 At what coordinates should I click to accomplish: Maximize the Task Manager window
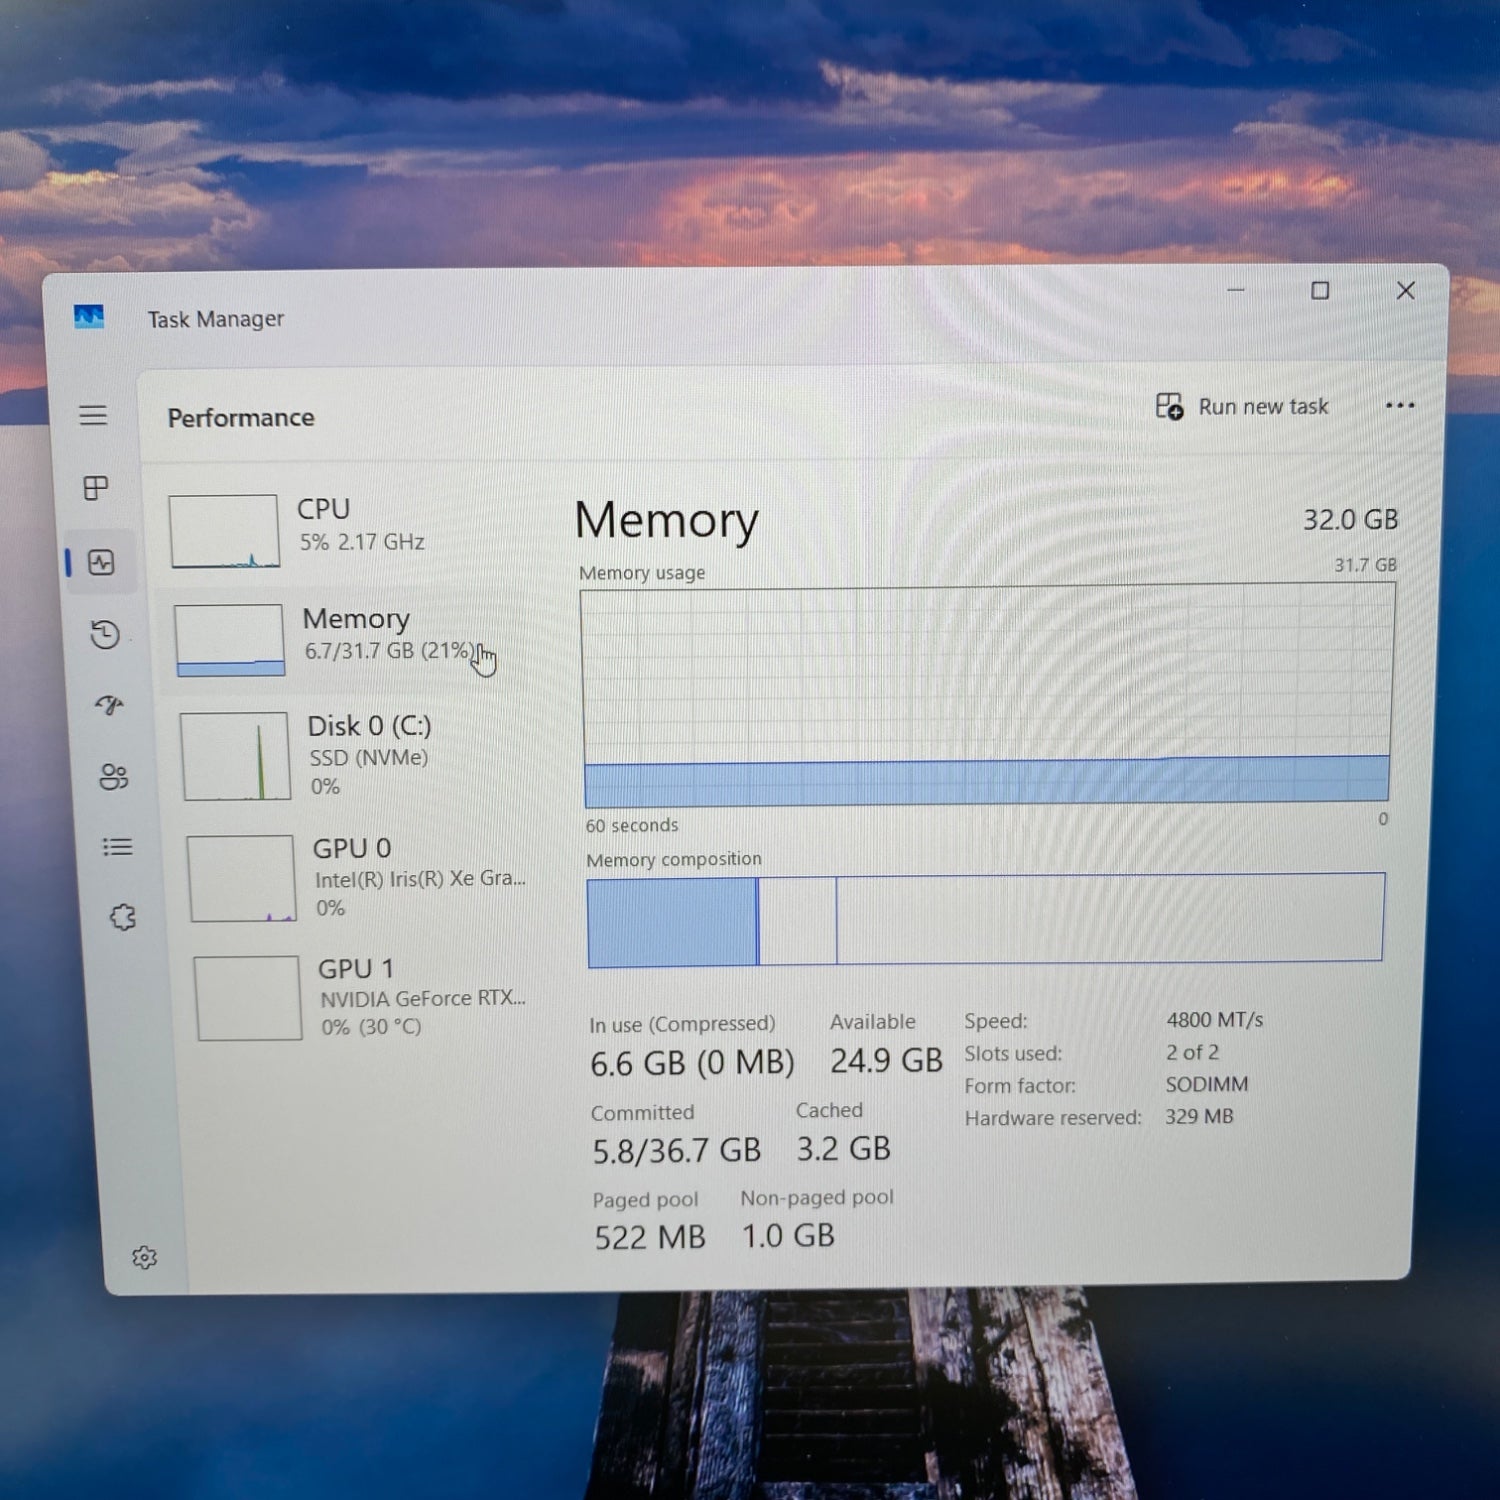[x=1320, y=291]
